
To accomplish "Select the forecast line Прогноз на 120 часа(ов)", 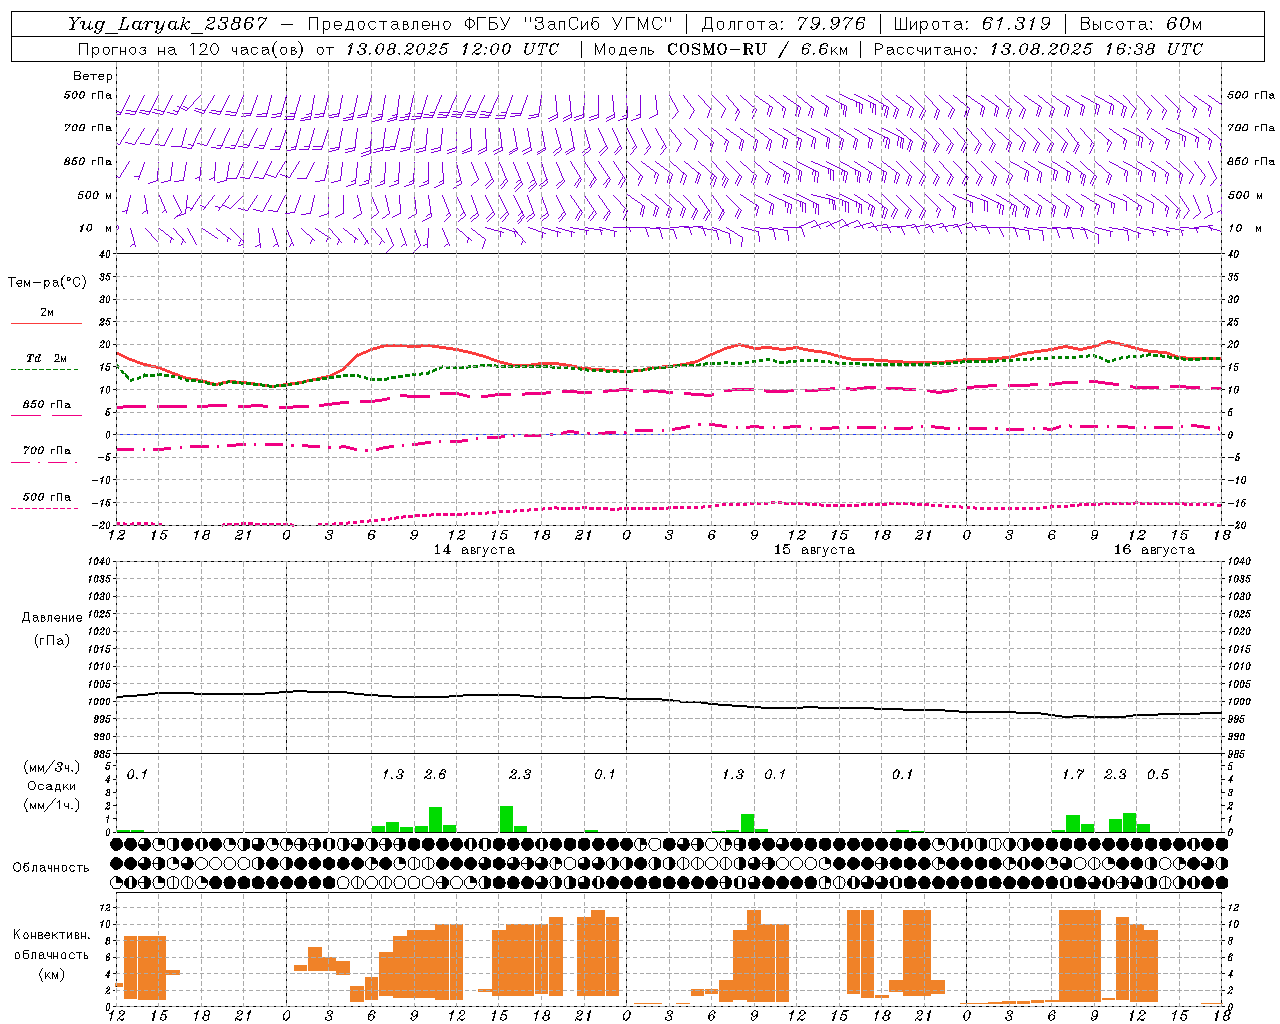I will pos(191,49).
